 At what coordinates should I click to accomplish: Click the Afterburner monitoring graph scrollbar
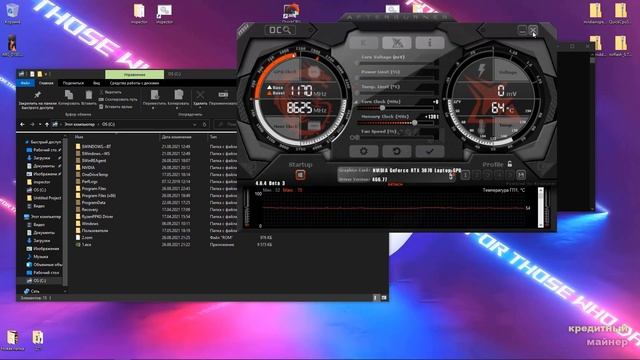pos(541,207)
